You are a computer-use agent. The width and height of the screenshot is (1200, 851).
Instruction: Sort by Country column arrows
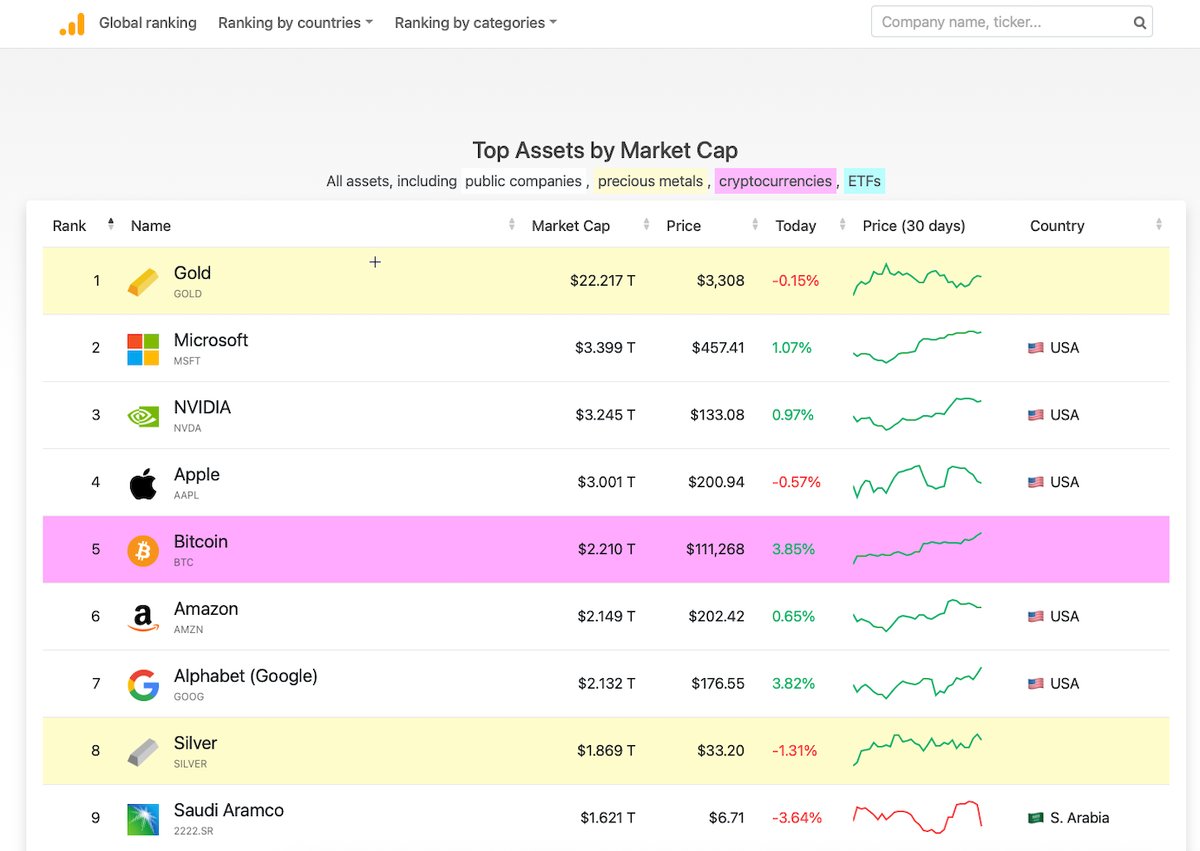click(x=1158, y=225)
